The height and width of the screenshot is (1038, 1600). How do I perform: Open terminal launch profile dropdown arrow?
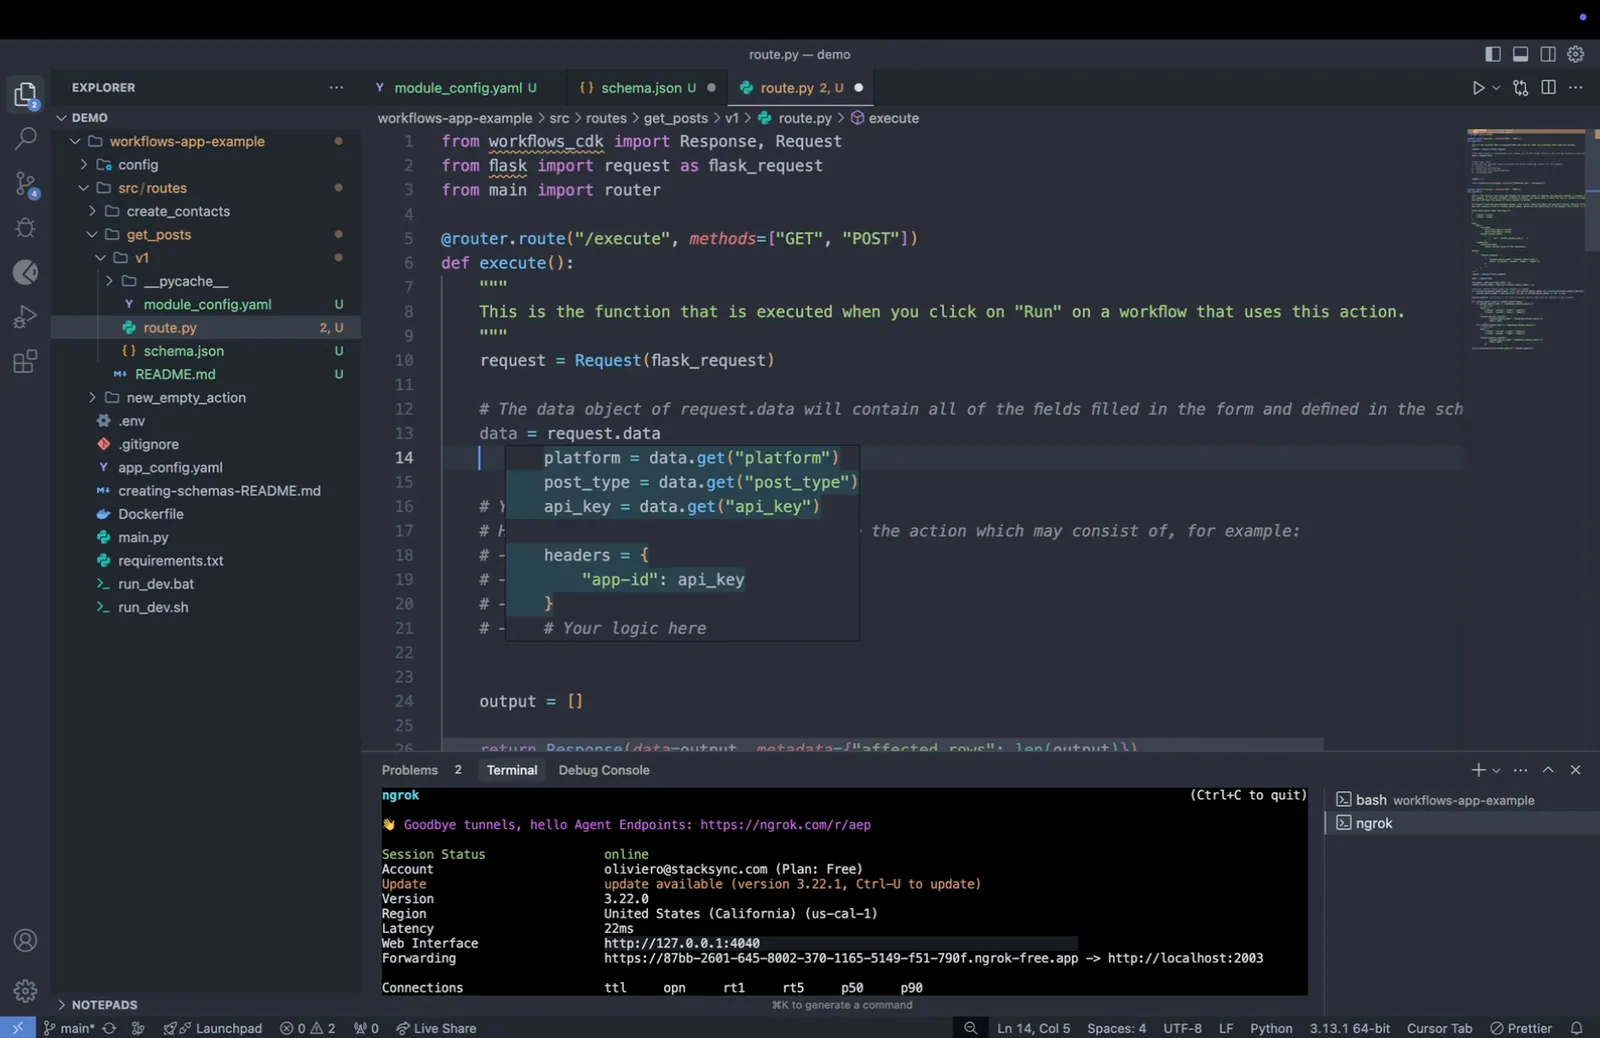pyautogui.click(x=1496, y=770)
